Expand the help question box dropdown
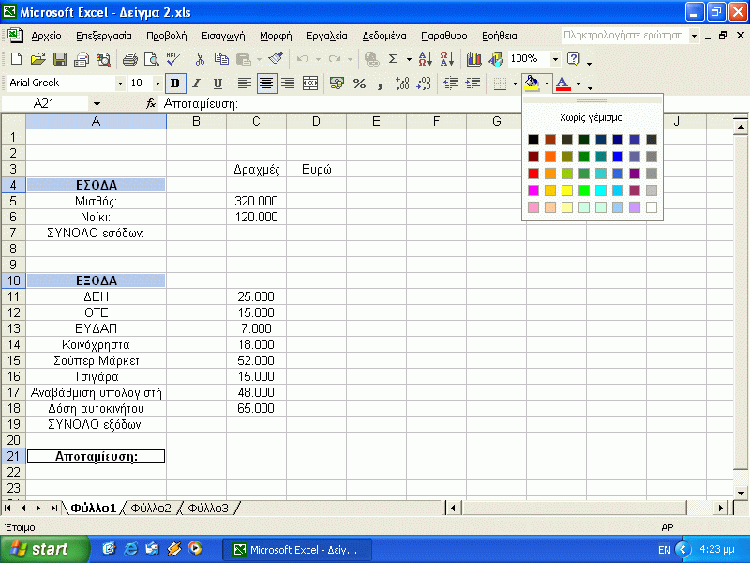This screenshot has width=750, height=563. coord(694,36)
